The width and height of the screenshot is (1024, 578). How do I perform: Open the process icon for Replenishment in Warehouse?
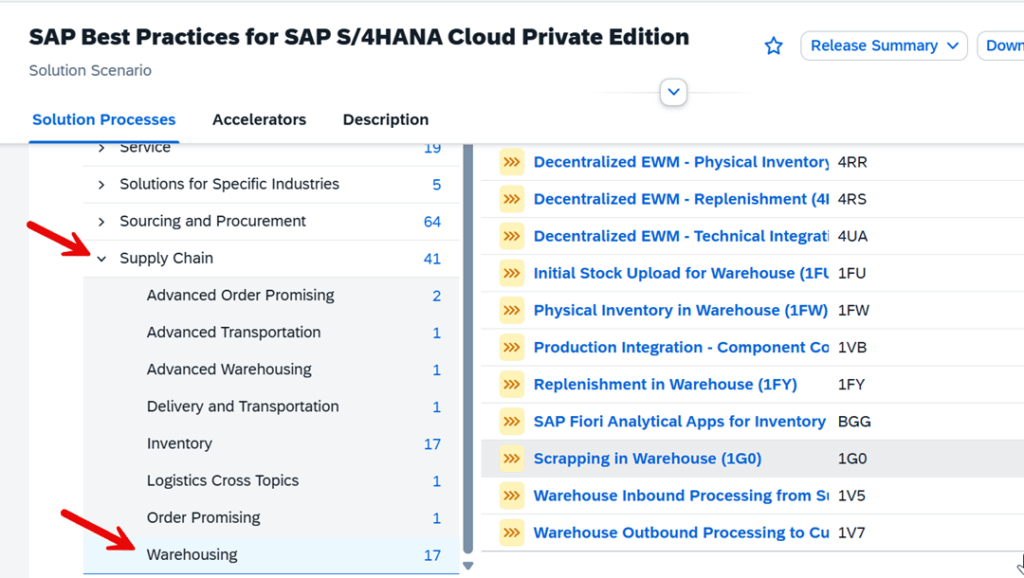[x=511, y=384]
